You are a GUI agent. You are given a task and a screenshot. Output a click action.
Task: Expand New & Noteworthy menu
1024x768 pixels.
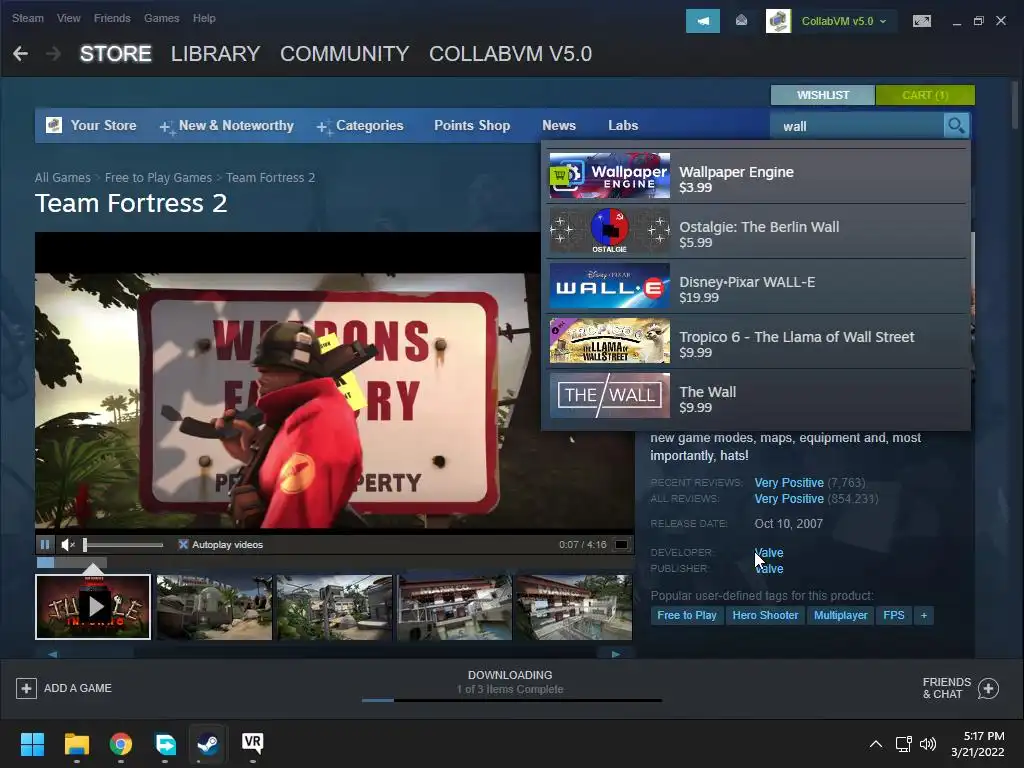coord(227,125)
